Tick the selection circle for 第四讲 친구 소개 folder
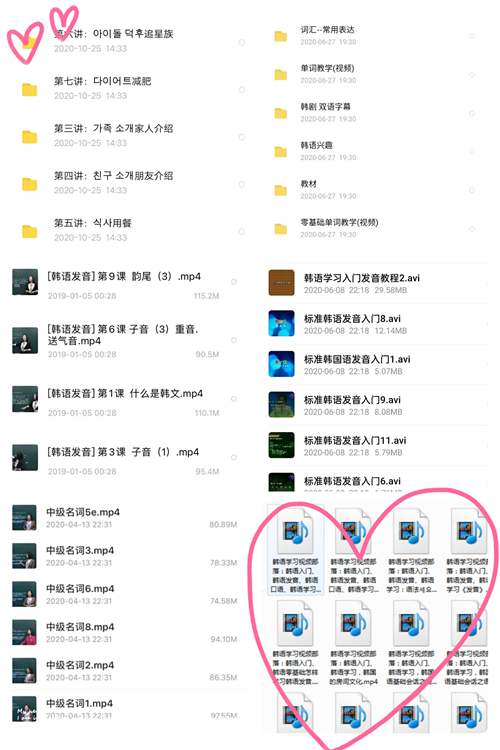500x750 pixels. 242,184
